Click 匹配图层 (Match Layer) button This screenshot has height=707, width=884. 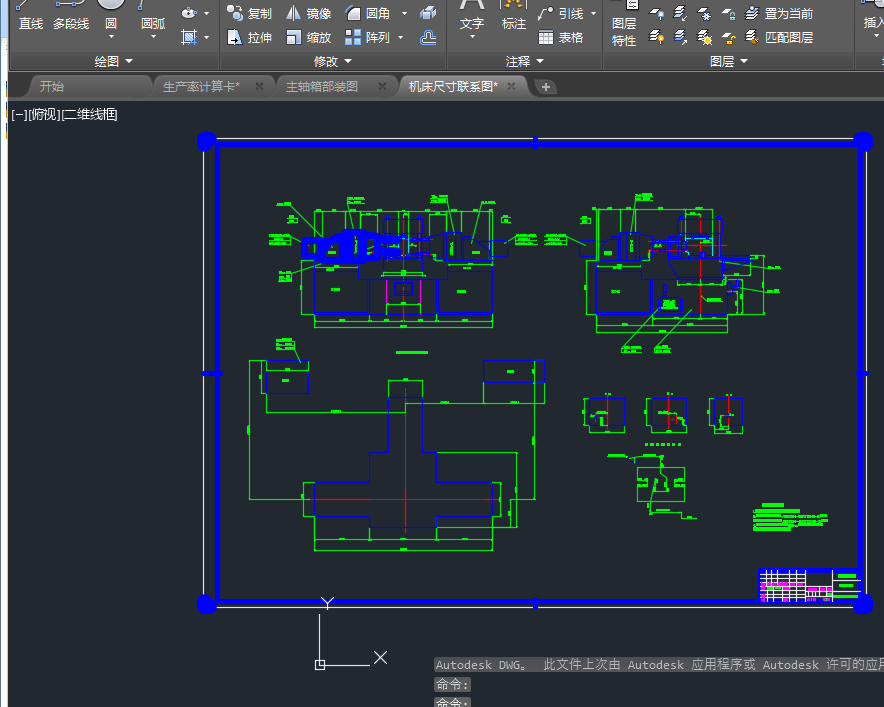(x=779, y=37)
